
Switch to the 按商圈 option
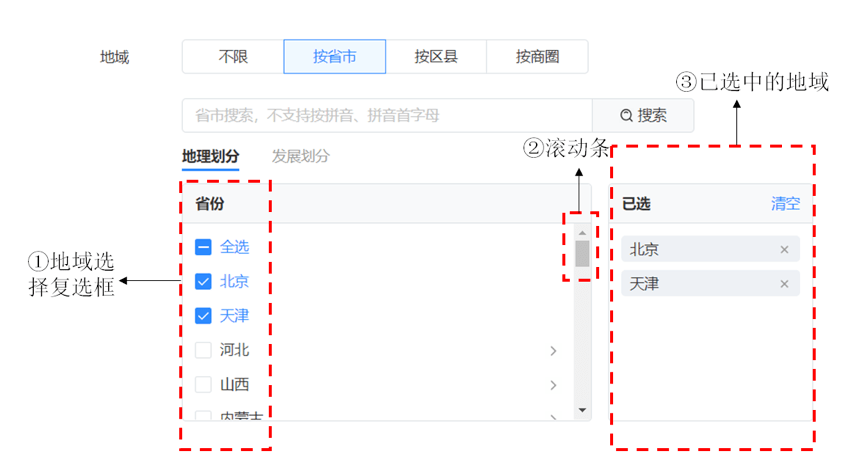pyautogui.click(x=537, y=57)
